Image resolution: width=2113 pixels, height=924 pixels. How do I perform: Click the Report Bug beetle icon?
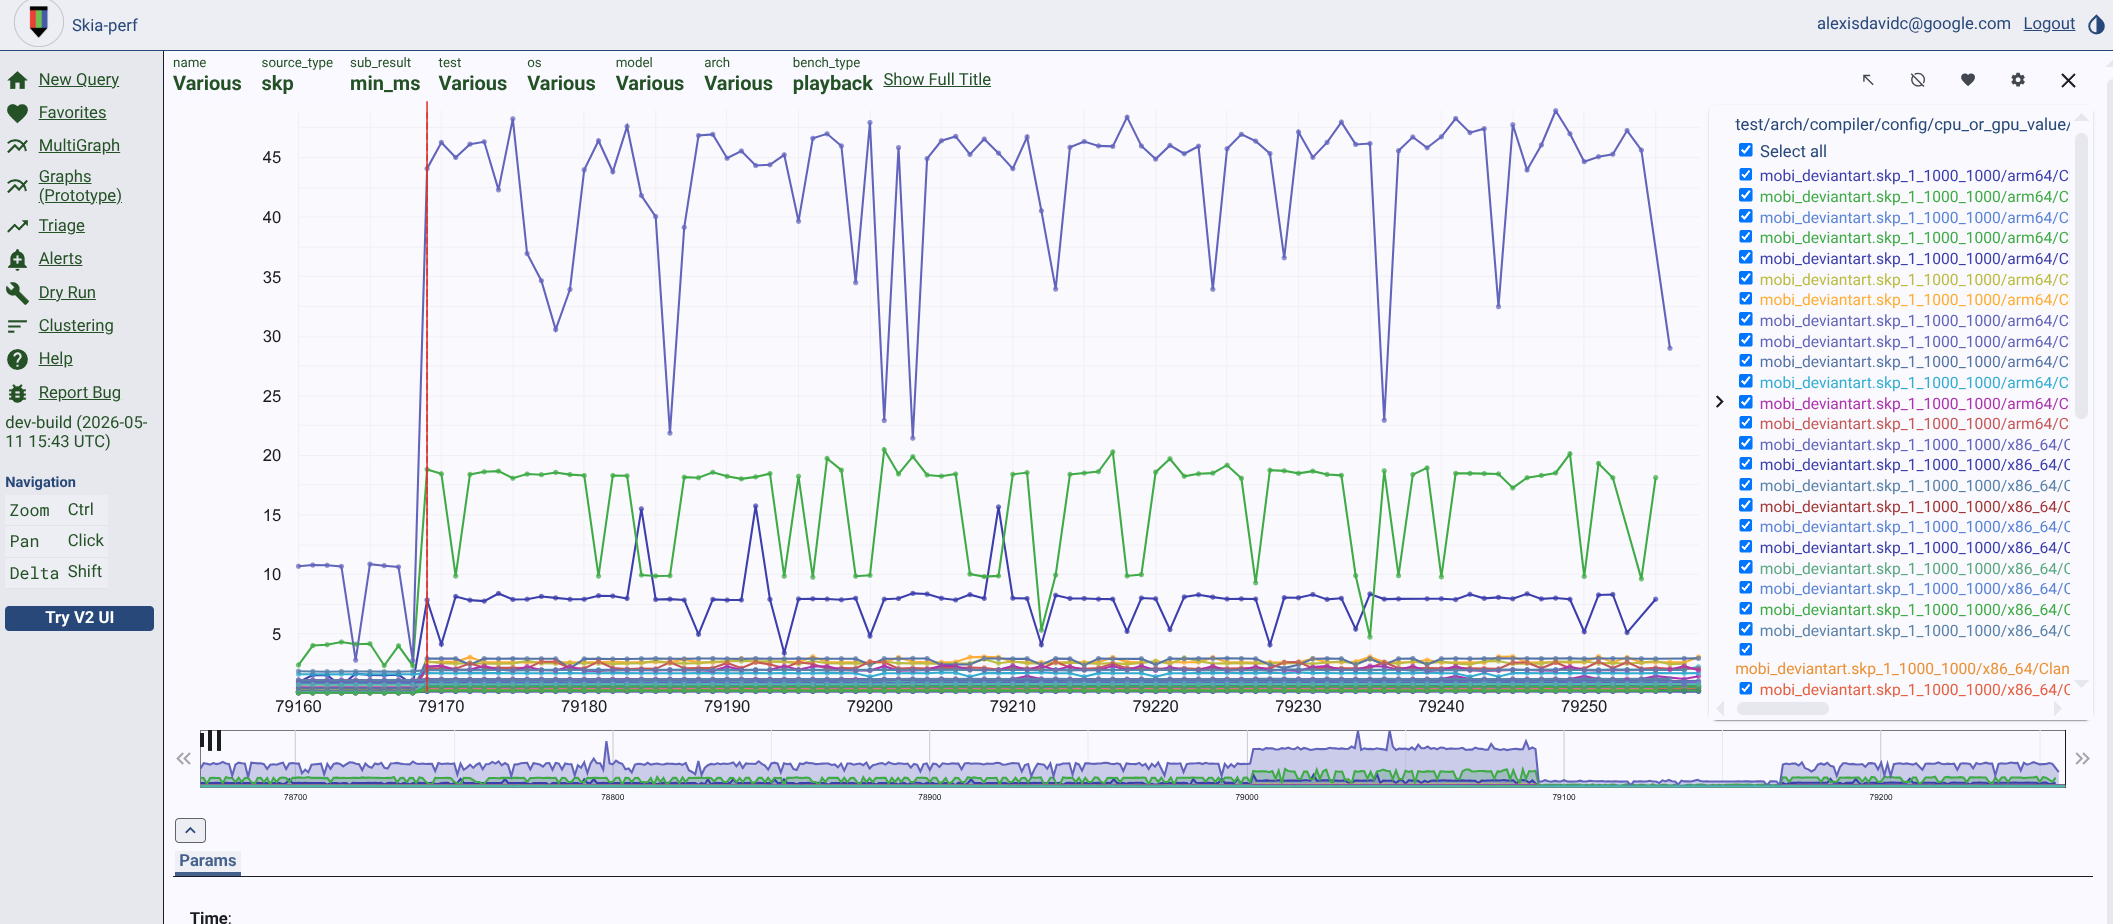click(x=17, y=393)
